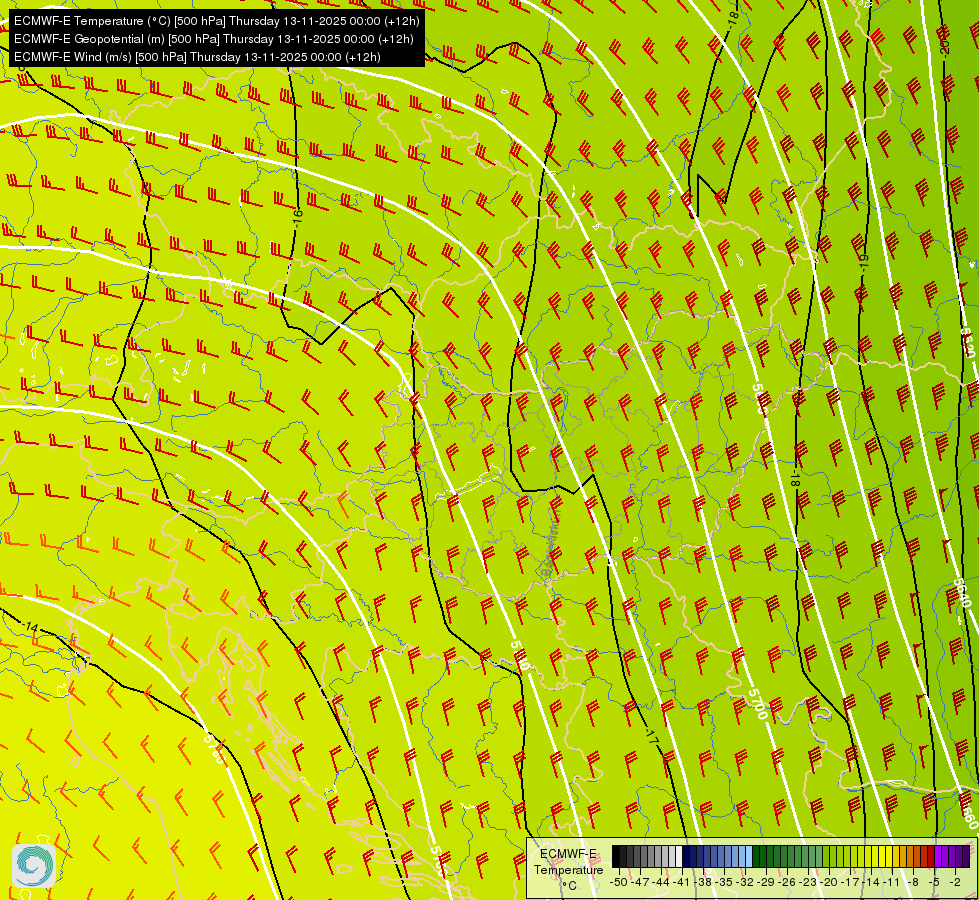Click the -44 legend value

pyautogui.click(x=661, y=882)
